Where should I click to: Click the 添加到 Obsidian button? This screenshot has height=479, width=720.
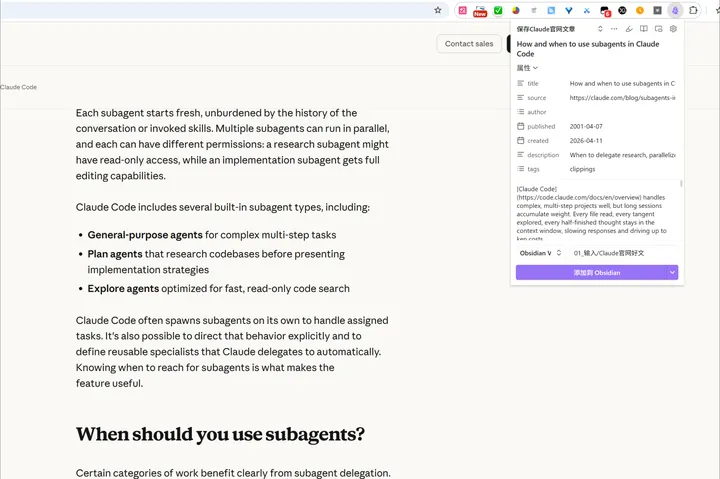point(591,272)
